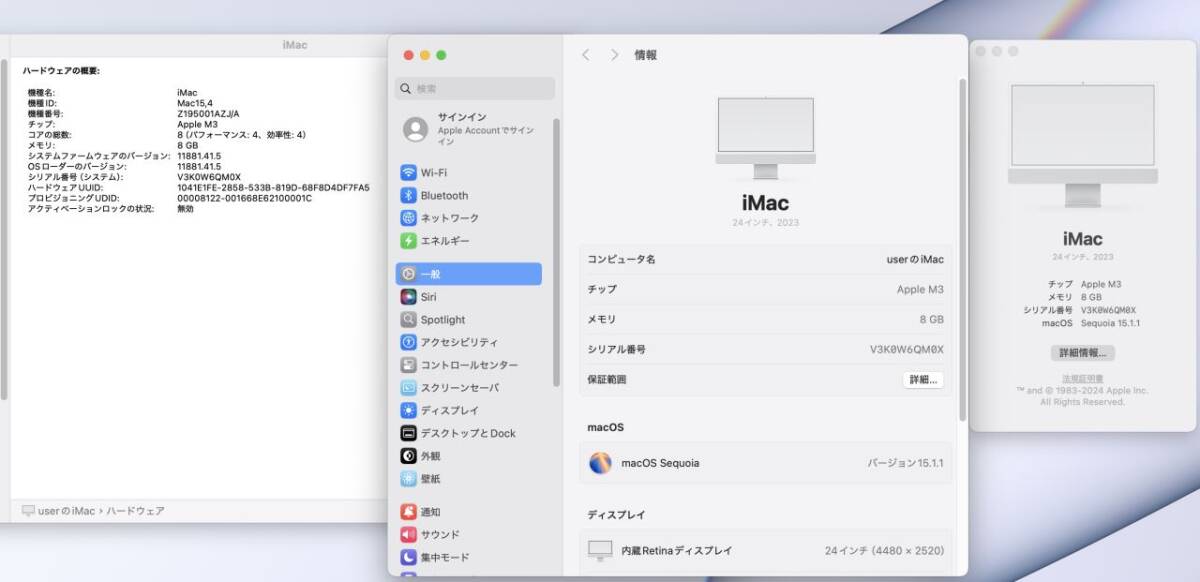The height and width of the screenshot is (582, 1200).
Task: Open the 詳細... warranty details button
Action: pyautogui.click(x=923, y=380)
